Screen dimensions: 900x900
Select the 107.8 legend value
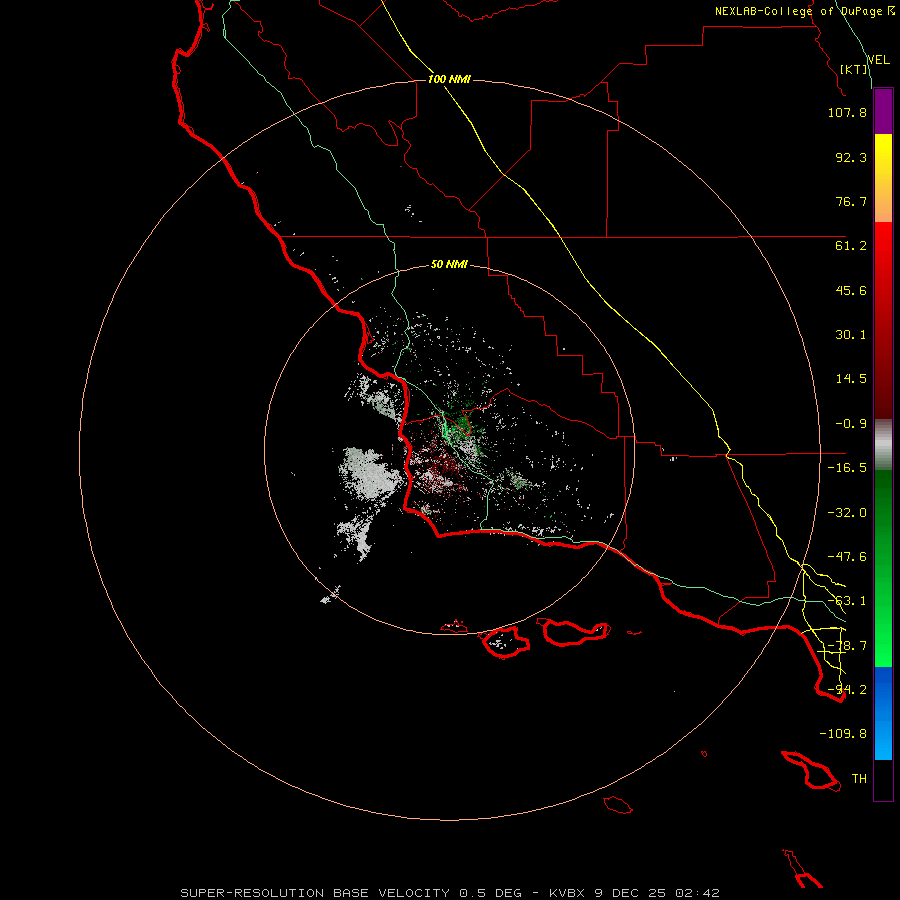pos(847,112)
